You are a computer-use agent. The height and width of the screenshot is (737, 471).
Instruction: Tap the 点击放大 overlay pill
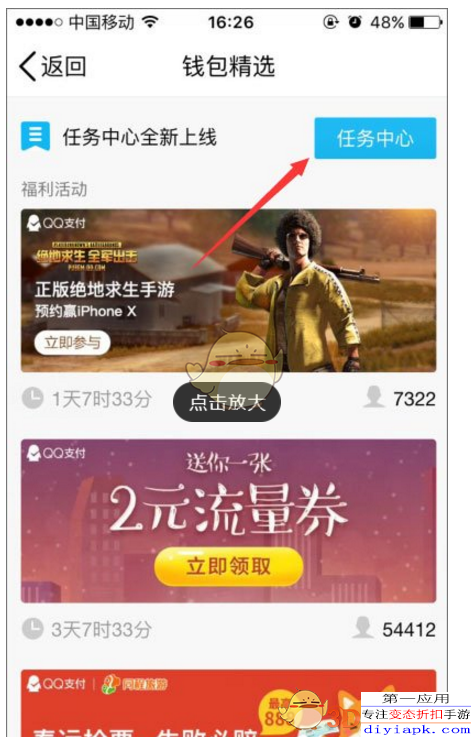(227, 402)
